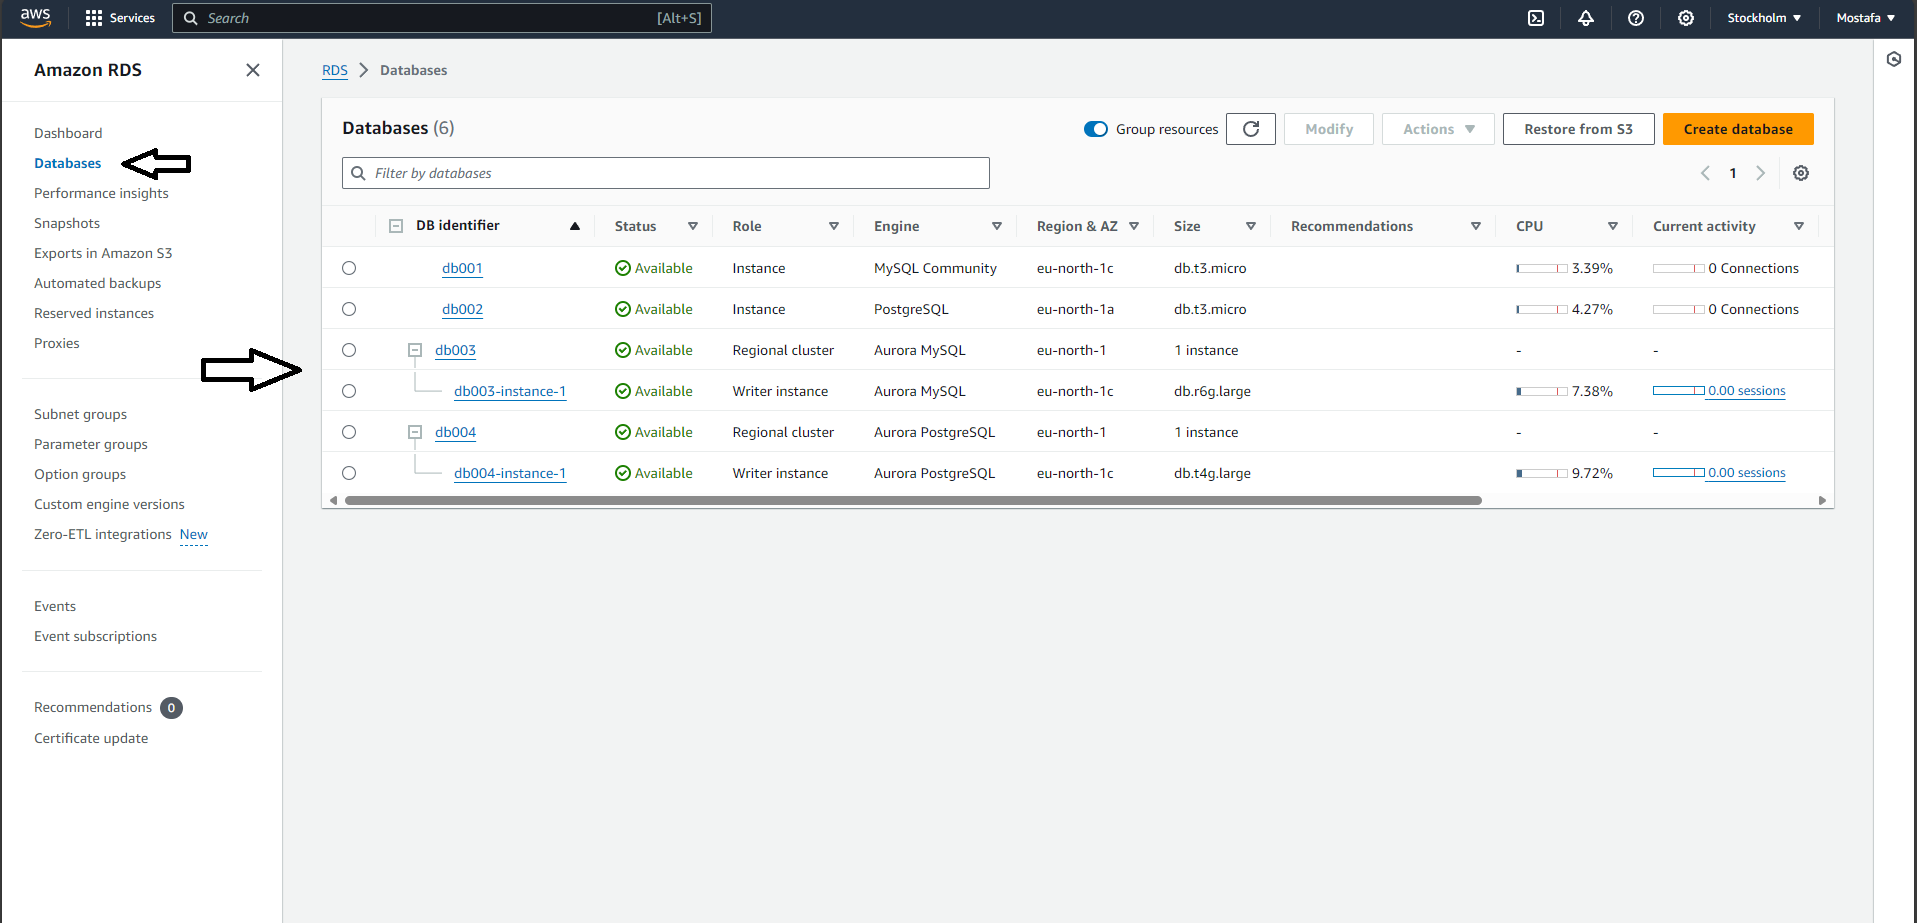Open account-wide Settings gear in top bar

(1686, 18)
